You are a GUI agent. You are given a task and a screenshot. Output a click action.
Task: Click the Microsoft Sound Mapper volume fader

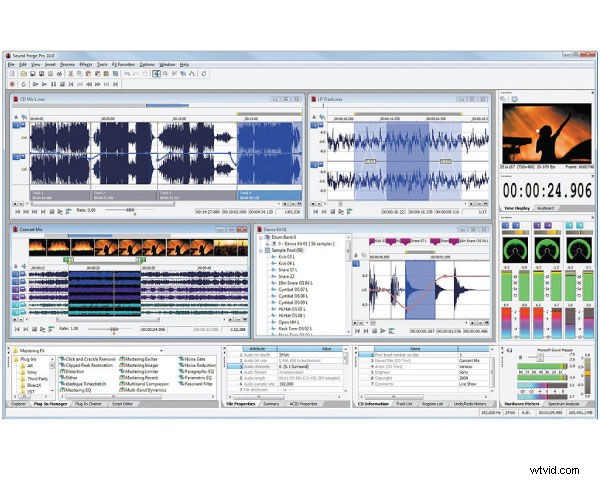(x=540, y=357)
